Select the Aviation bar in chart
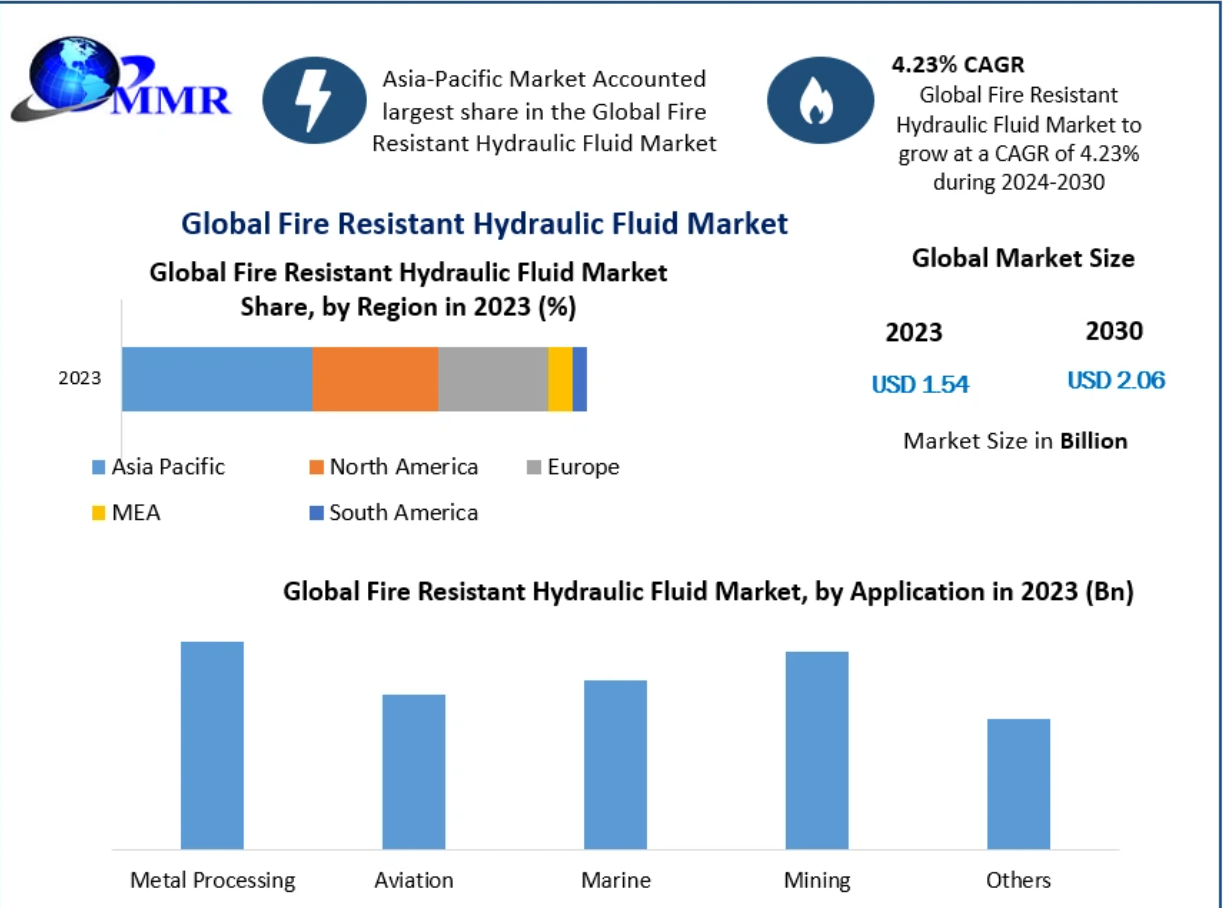Viewport: 1224px width, 908px height. point(414,771)
